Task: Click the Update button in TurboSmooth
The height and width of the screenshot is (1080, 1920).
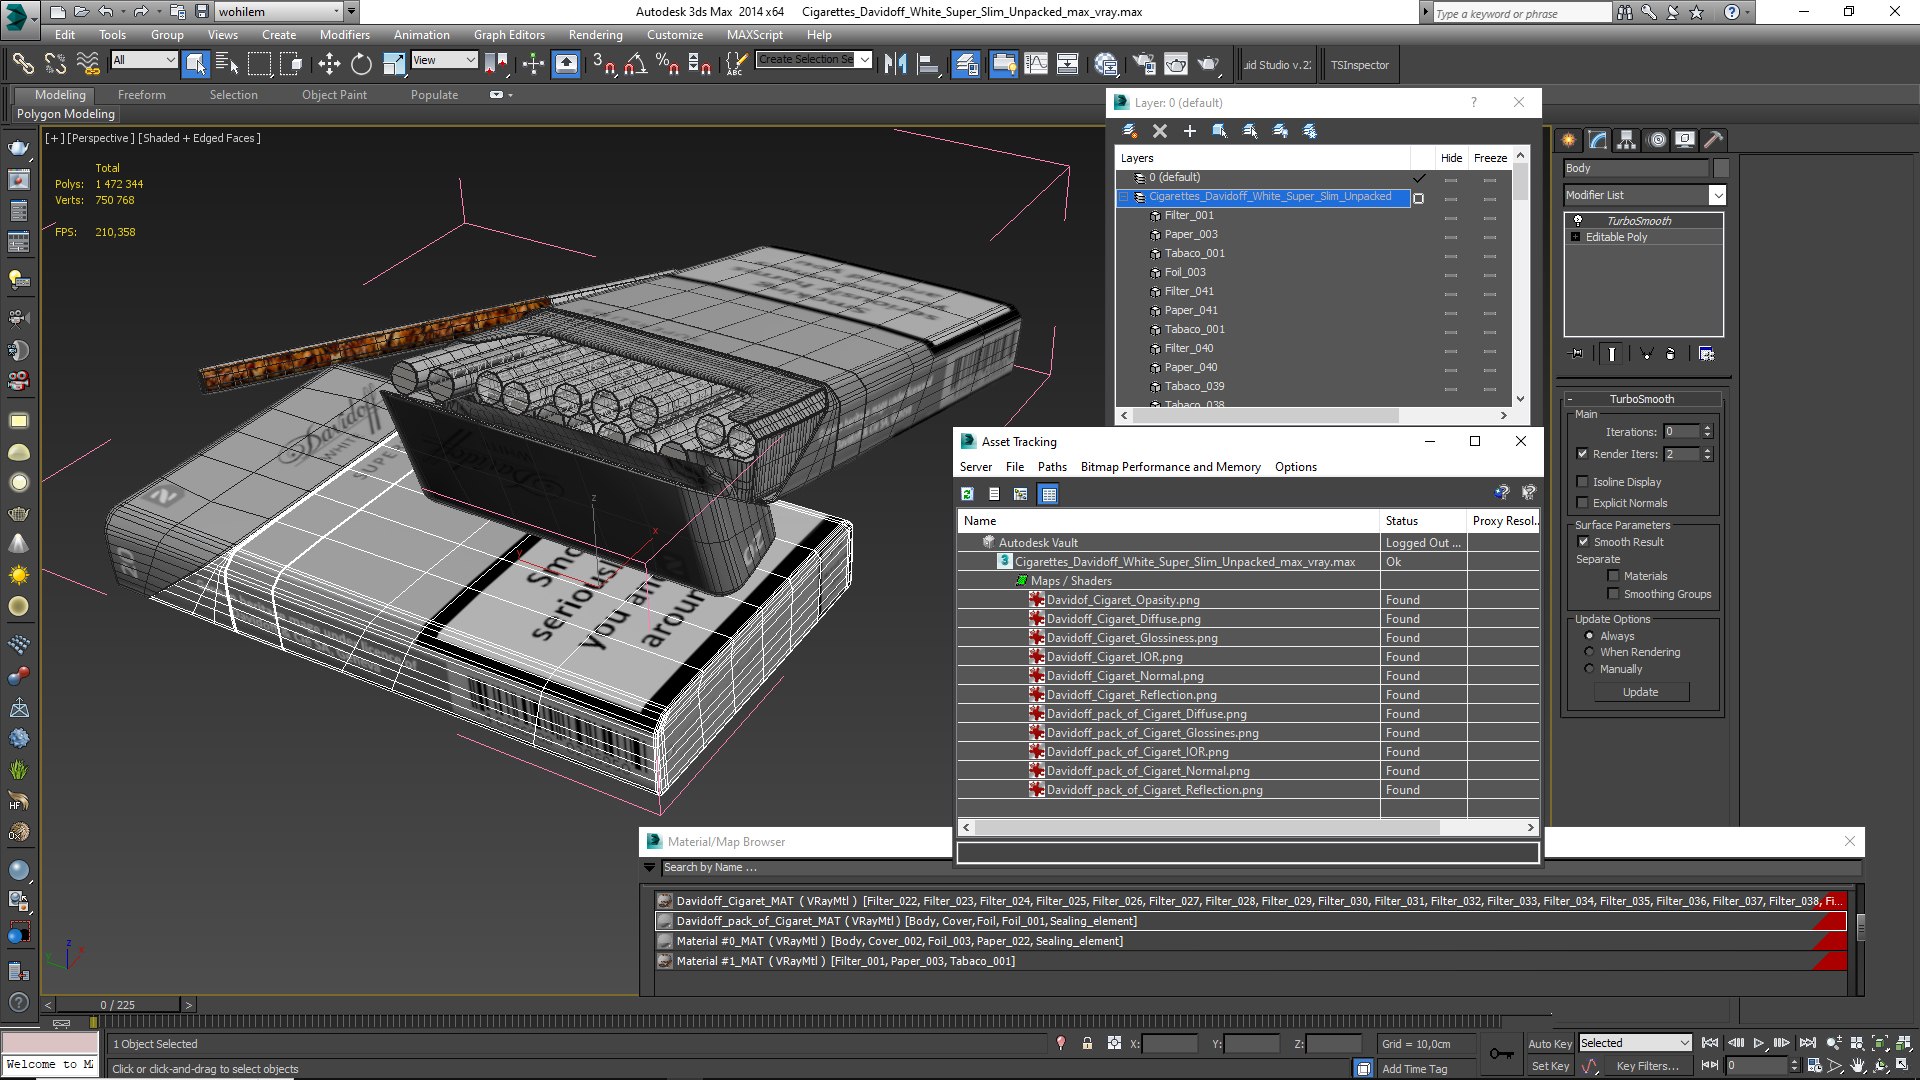Action: (1640, 692)
